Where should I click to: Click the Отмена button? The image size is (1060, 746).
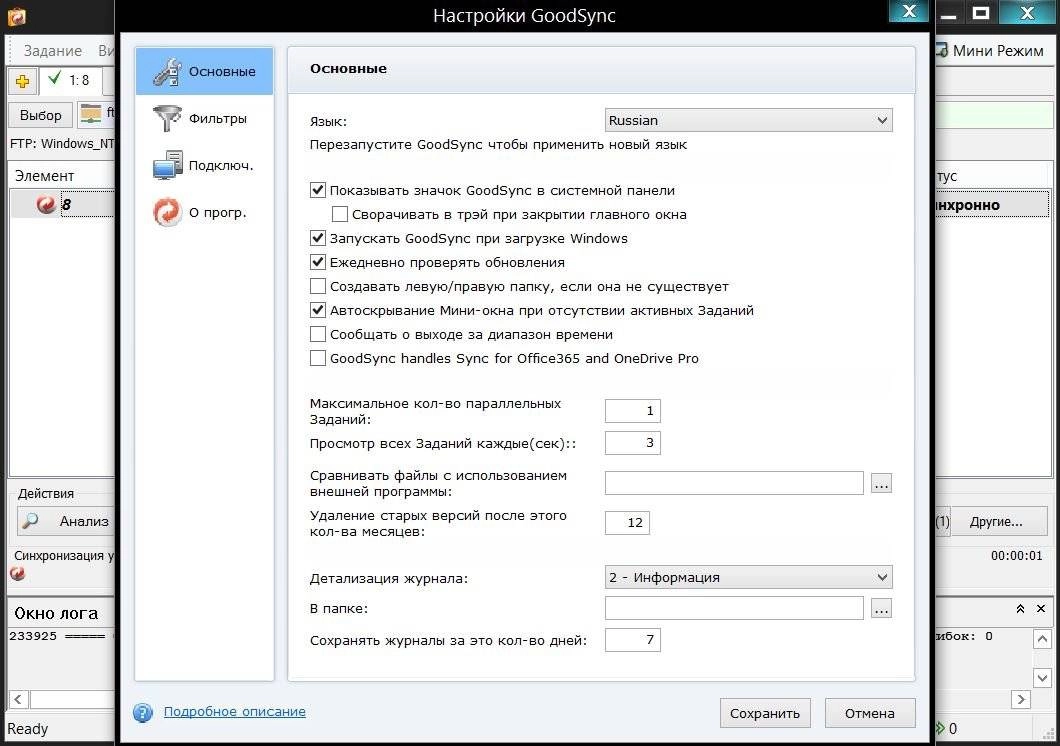pos(870,713)
